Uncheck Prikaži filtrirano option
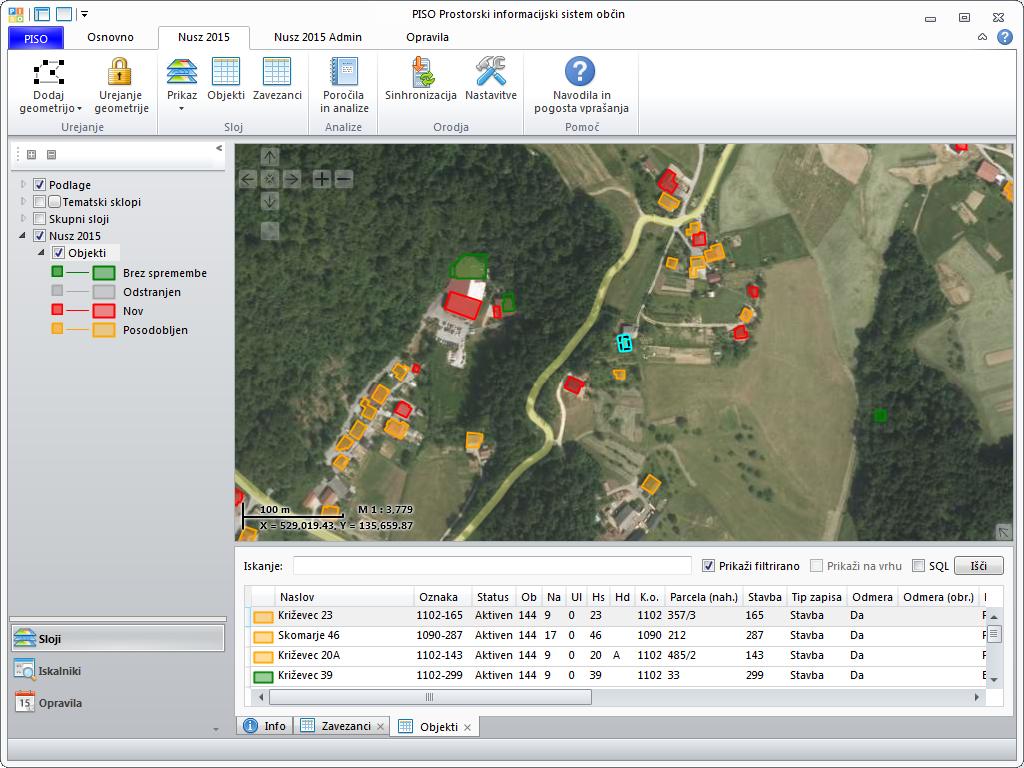The height and width of the screenshot is (768, 1024). pos(709,566)
